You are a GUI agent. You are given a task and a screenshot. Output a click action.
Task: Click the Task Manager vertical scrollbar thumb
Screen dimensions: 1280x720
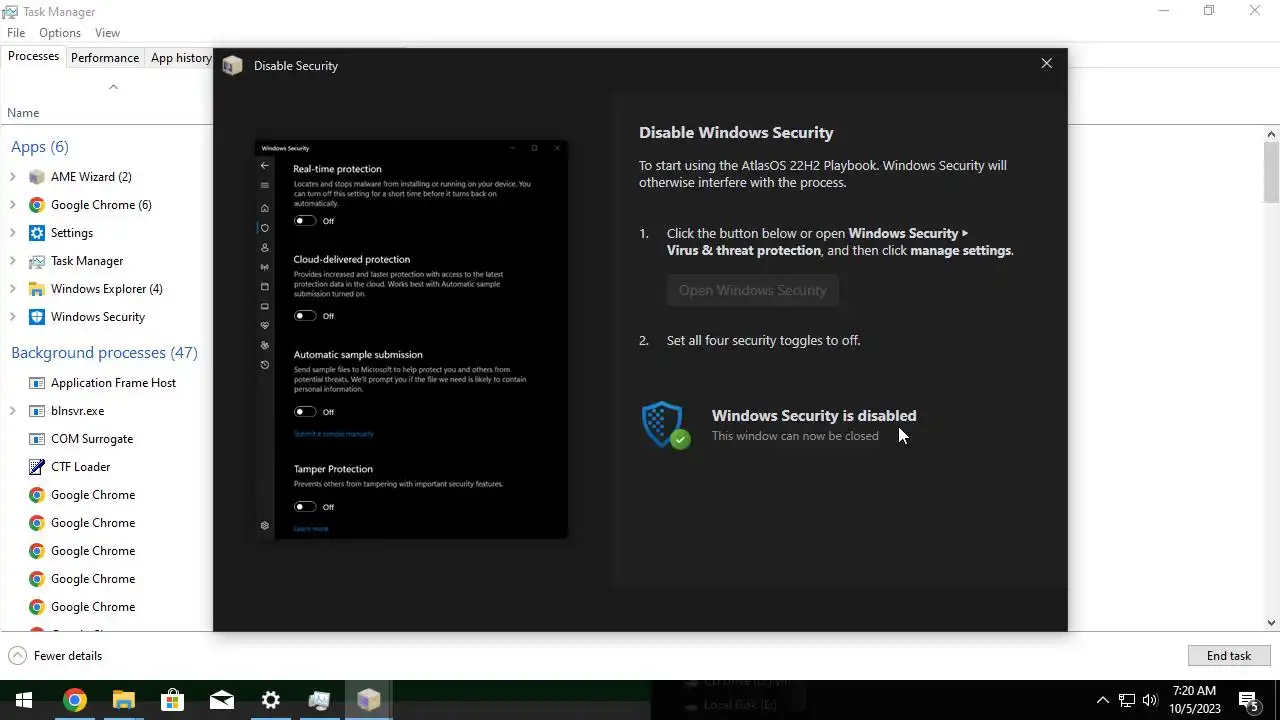coord(1272,172)
